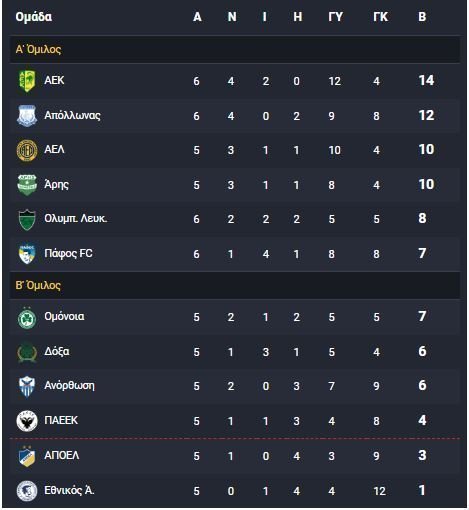Click the Εθνικός Ά. round badge

[x=27, y=491]
